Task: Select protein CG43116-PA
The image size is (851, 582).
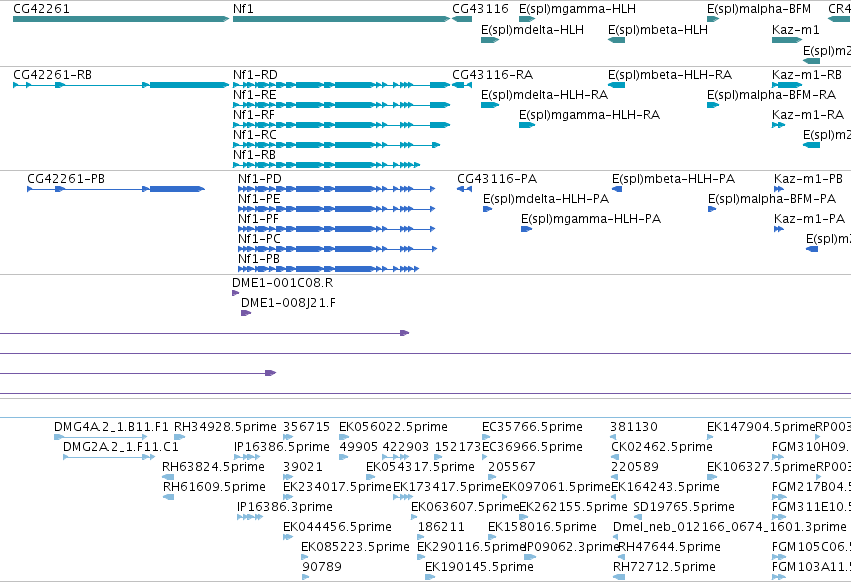Action: pos(464,189)
